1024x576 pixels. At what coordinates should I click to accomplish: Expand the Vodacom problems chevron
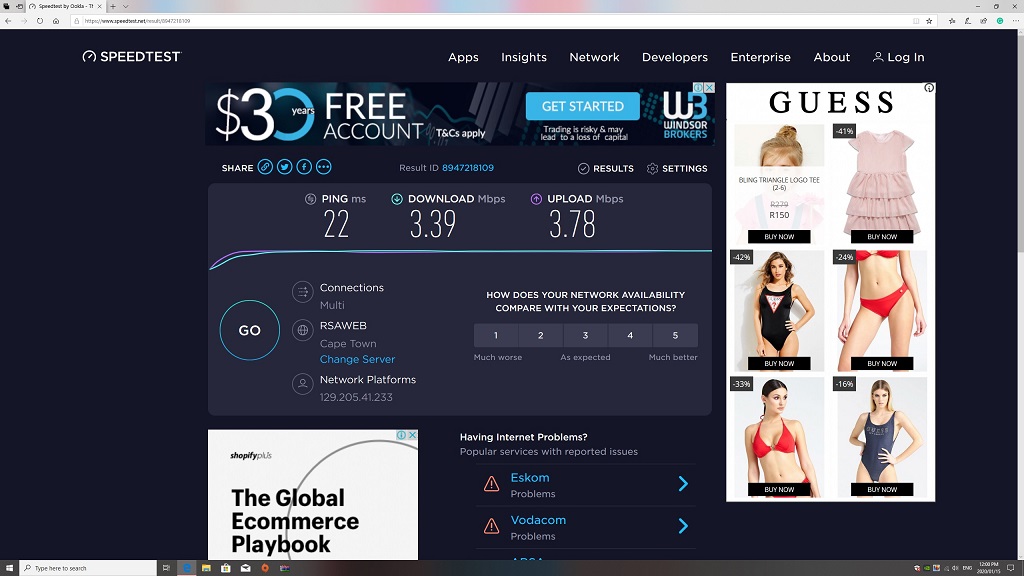683,526
